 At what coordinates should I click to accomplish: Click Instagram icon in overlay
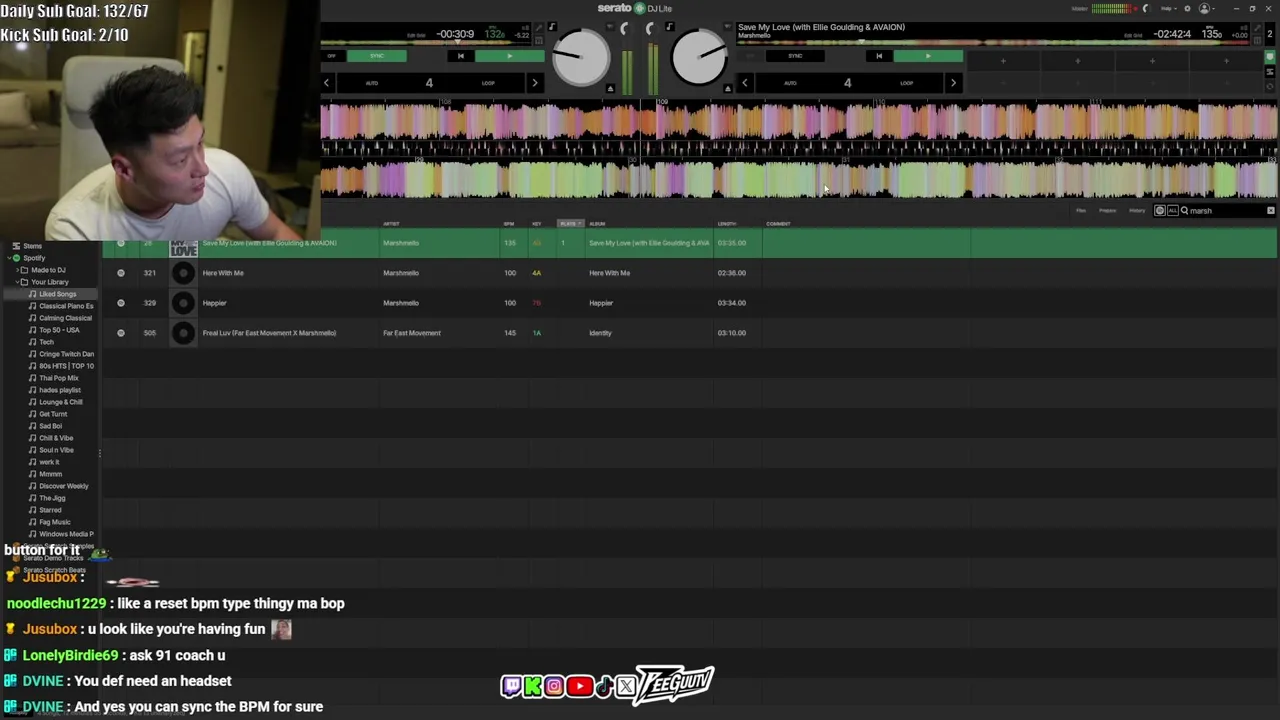click(x=554, y=686)
